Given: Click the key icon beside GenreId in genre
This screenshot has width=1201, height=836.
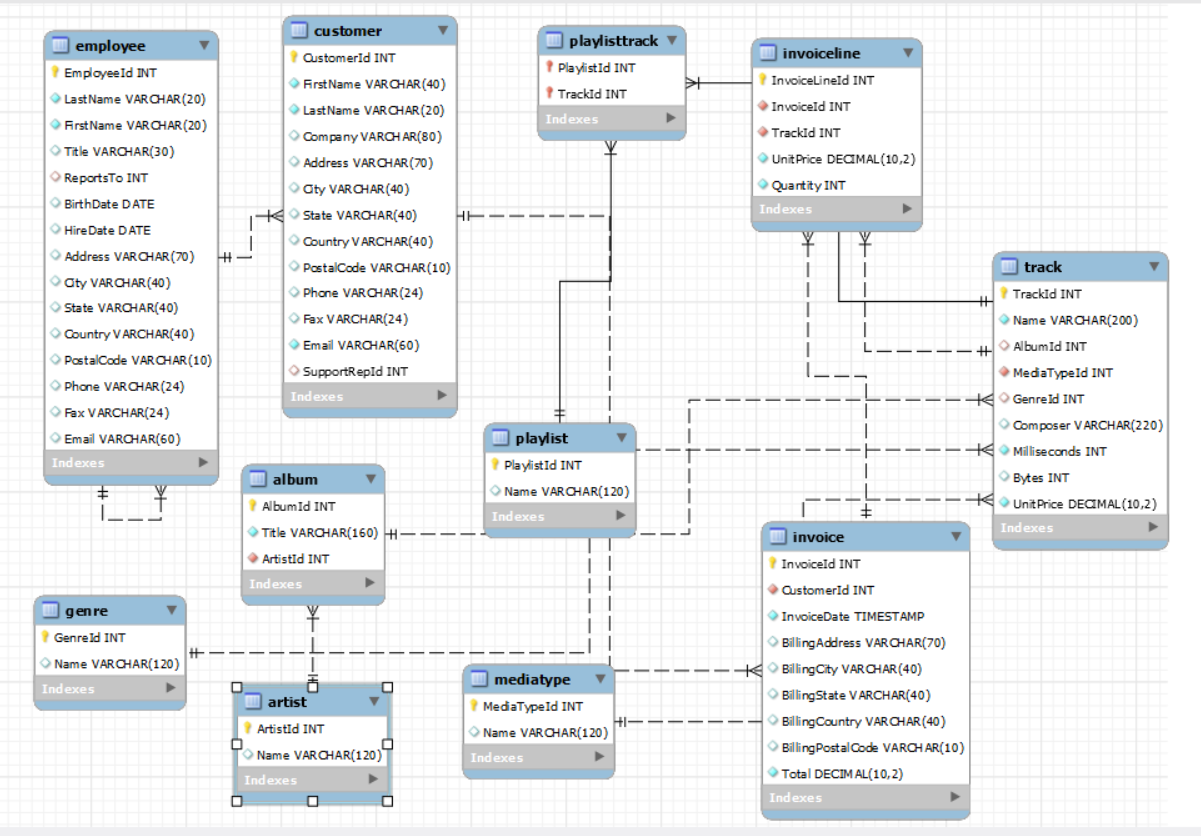Looking at the screenshot, I should point(46,637).
